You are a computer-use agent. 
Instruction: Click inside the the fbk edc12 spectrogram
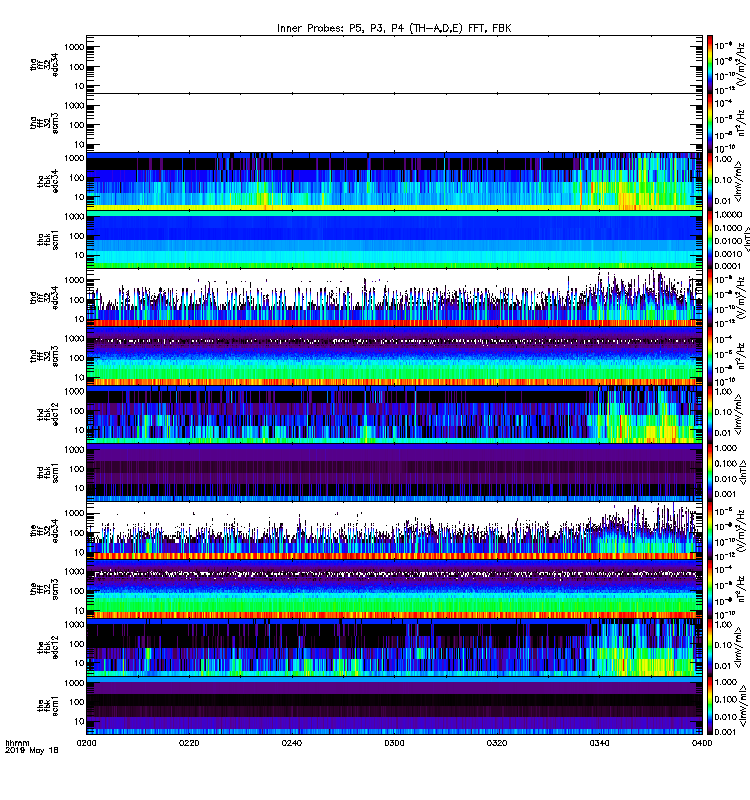pyautogui.click(x=394, y=647)
